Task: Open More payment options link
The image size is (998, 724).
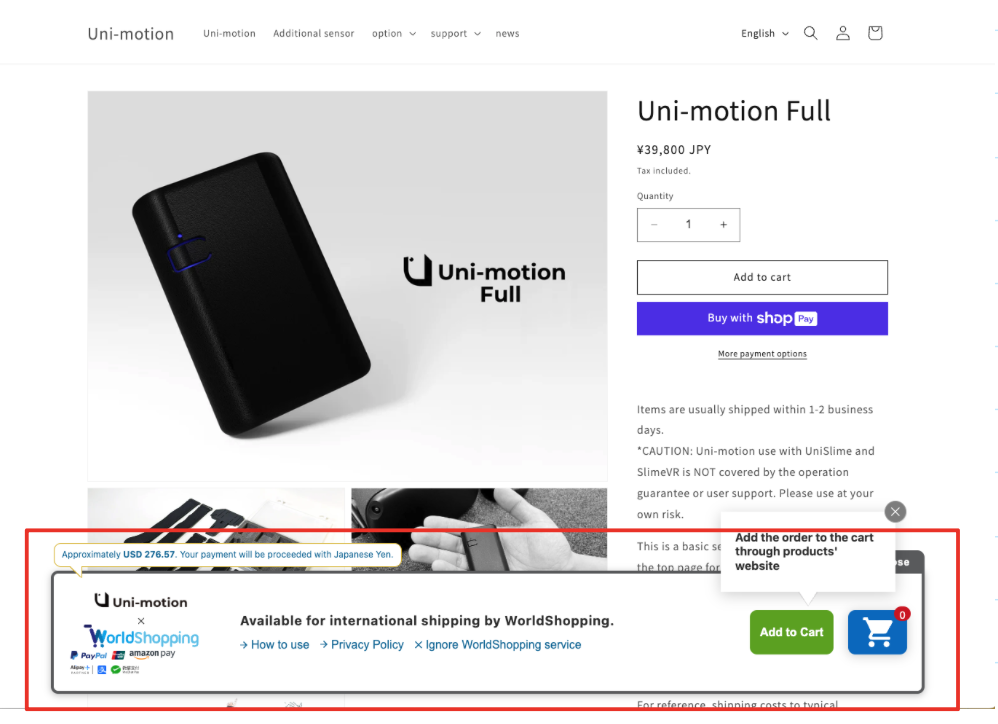Action: point(762,354)
